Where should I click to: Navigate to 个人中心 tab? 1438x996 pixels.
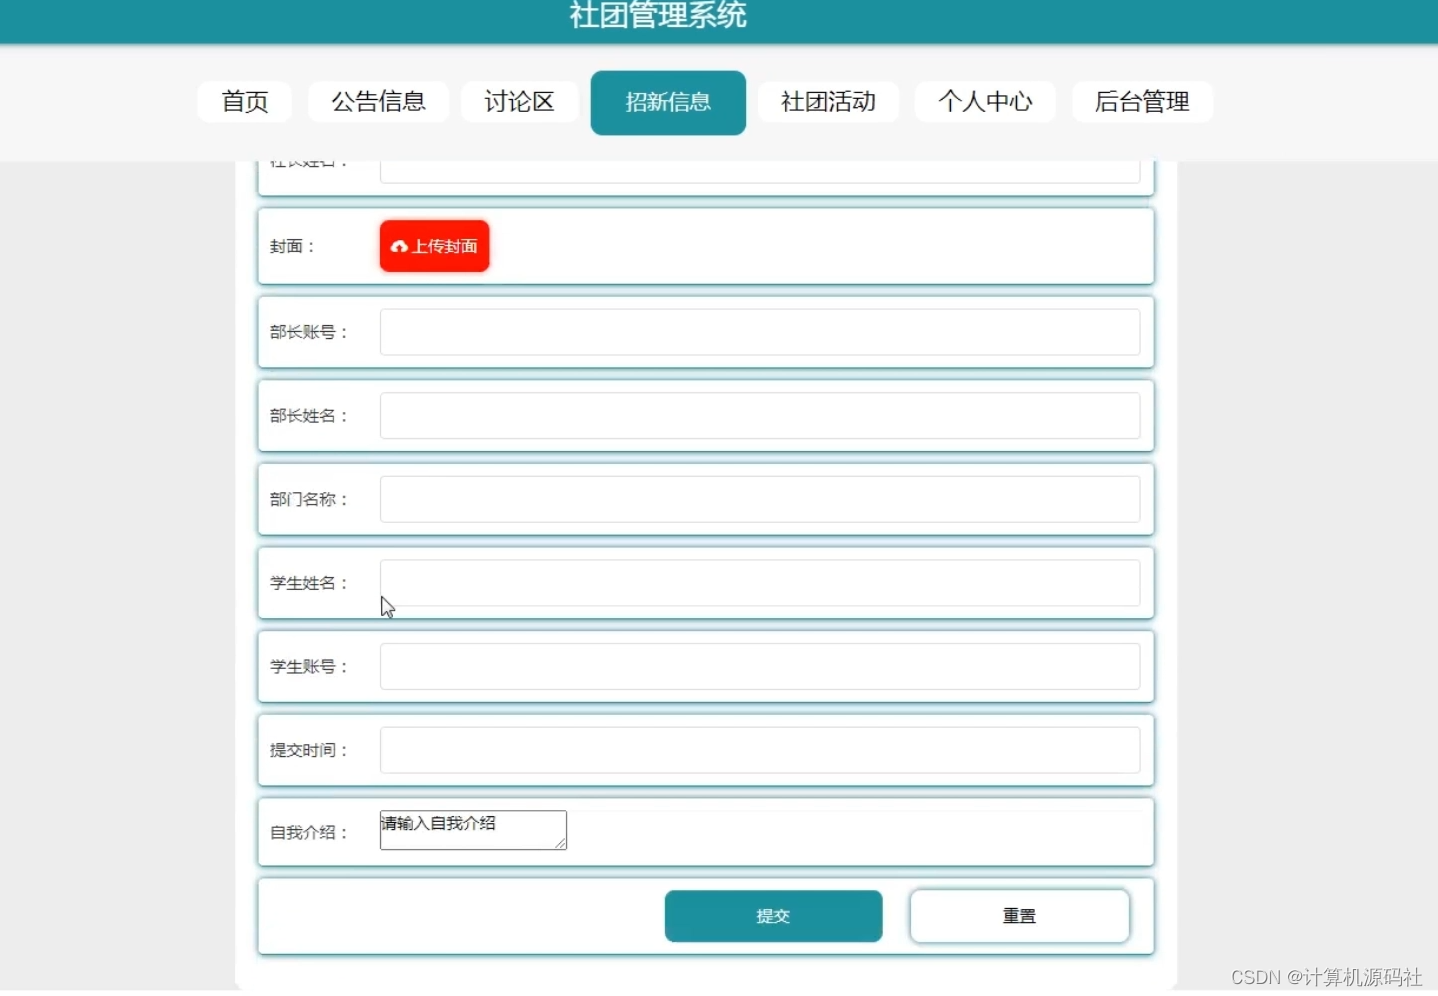[985, 102]
